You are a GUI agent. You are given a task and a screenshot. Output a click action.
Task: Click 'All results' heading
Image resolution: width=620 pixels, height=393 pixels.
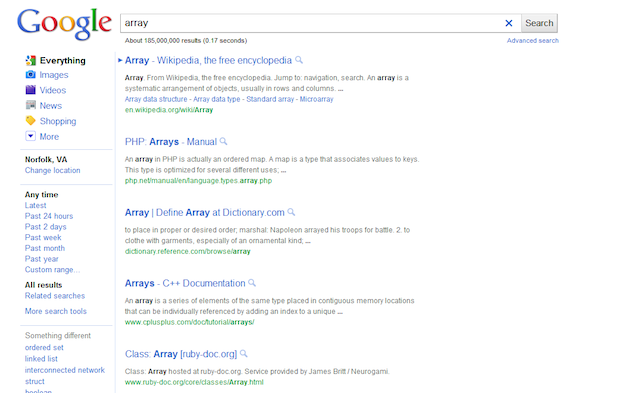point(43,285)
